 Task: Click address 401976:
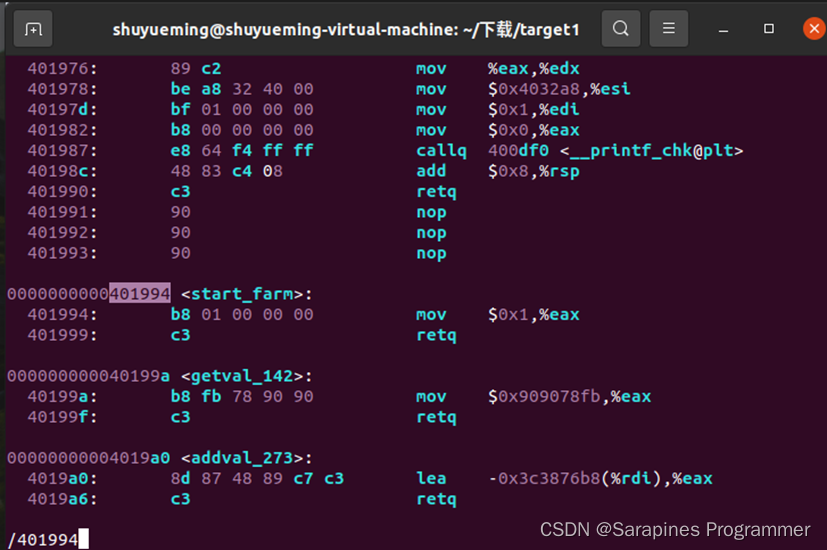(x=63, y=69)
